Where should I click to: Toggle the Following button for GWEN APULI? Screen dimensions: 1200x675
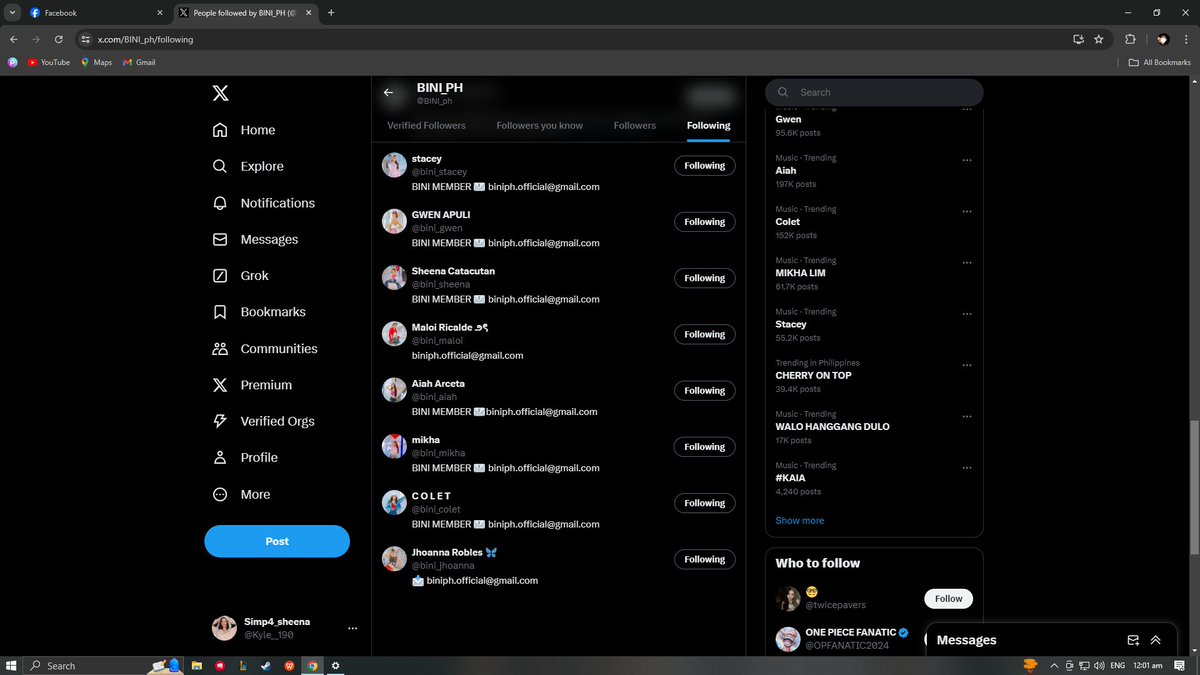point(705,222)
